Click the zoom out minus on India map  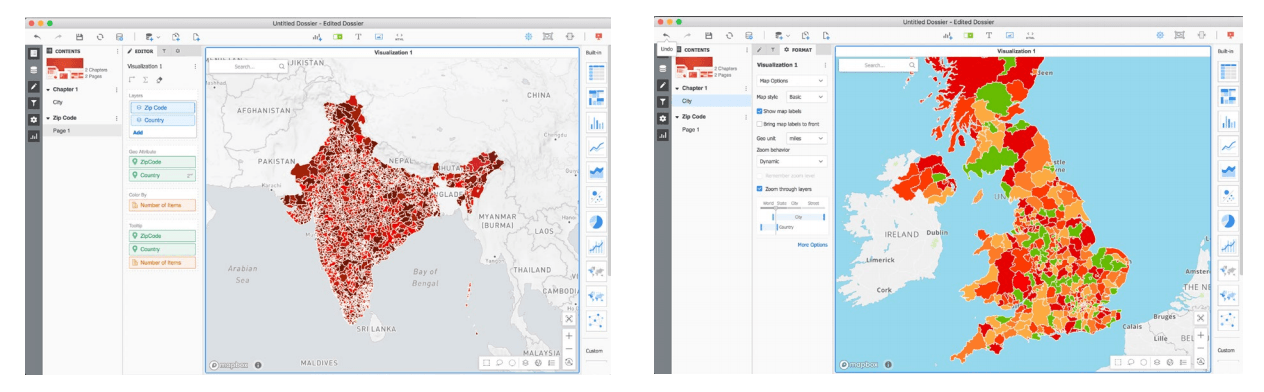569,349
